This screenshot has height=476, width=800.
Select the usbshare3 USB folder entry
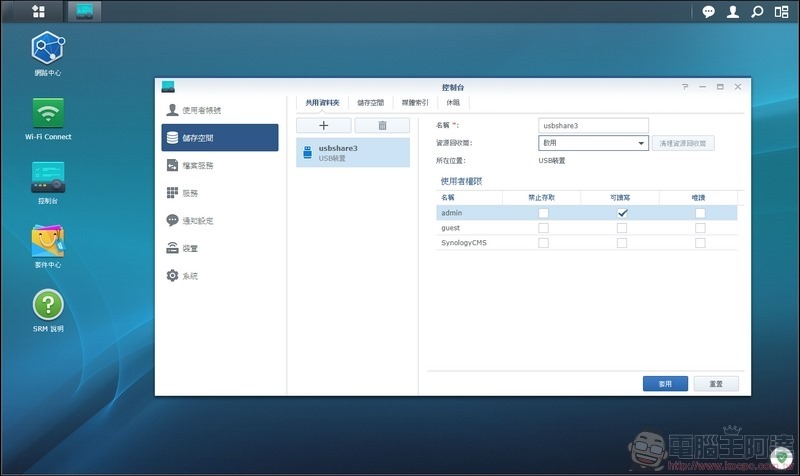[x=353, y=153]
